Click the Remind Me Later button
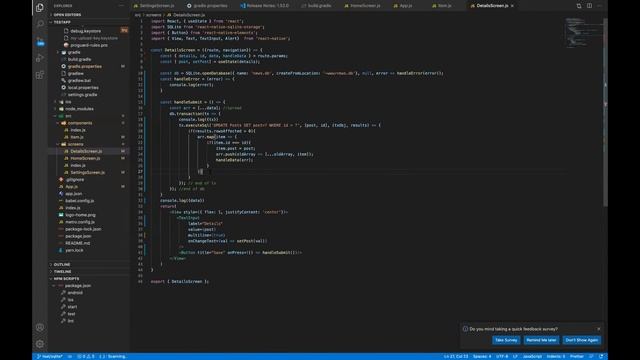This screenshot has width=640, height=360. (x=541, y=340)
